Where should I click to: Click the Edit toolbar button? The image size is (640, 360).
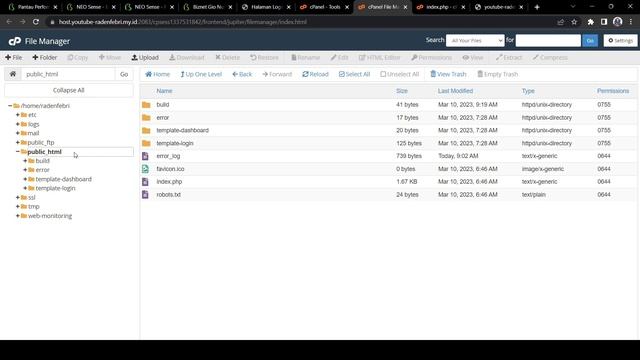point(340,58)
